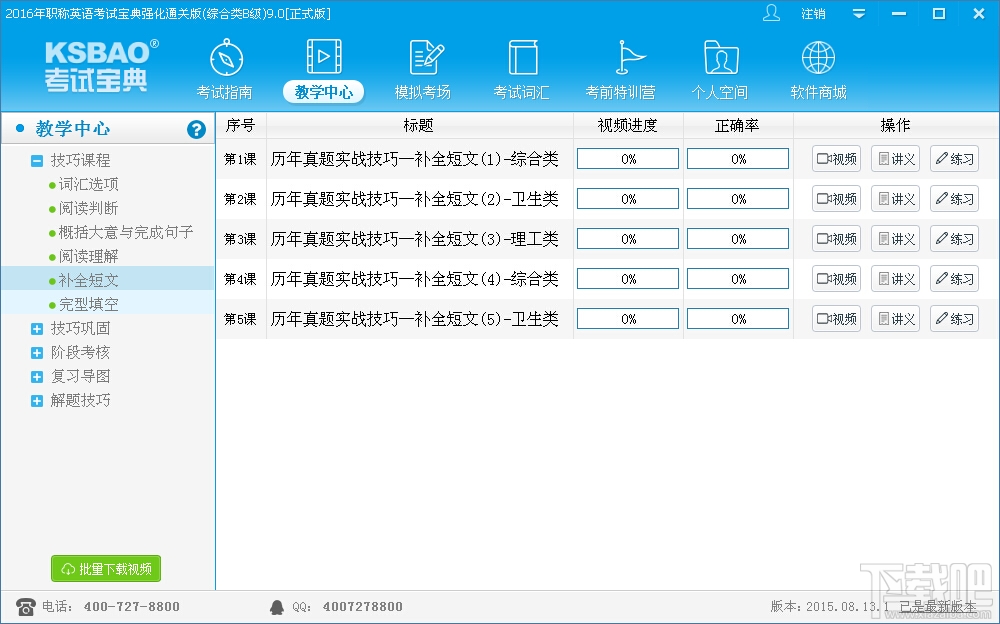Open 讲义 for lesson 第5课

[x=895, y=318]
